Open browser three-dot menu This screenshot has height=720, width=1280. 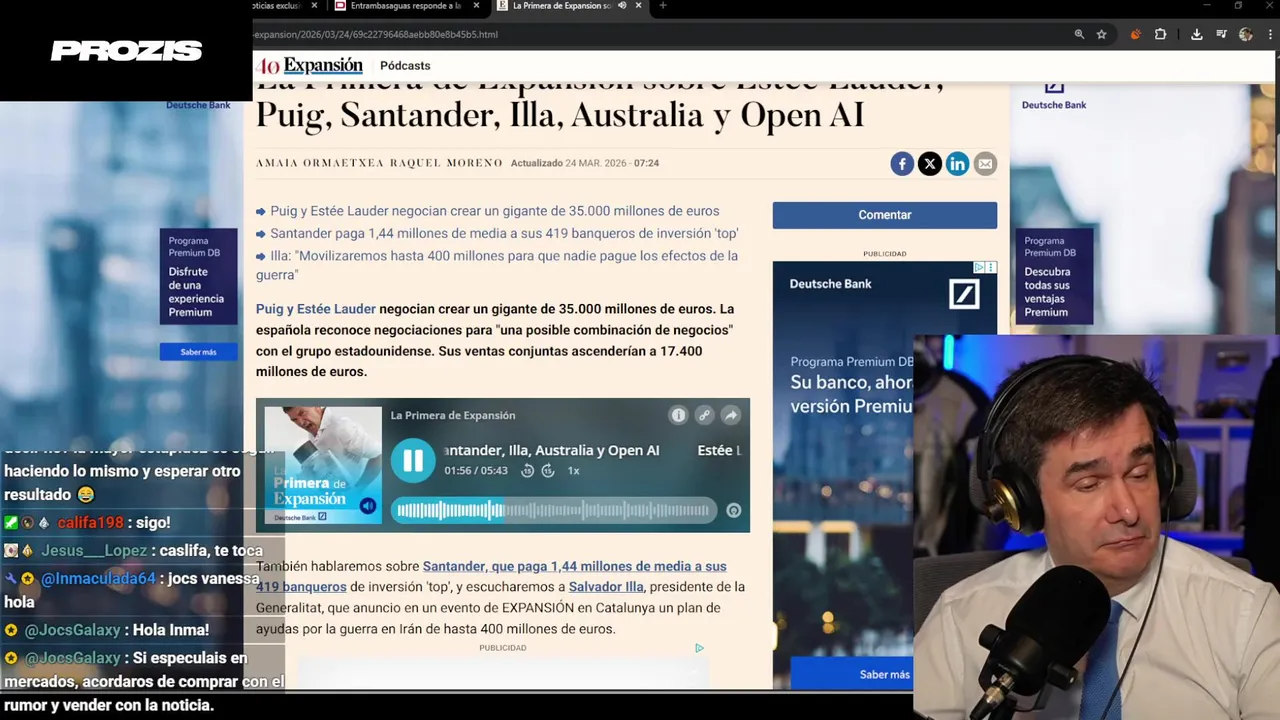(1268, 34)
